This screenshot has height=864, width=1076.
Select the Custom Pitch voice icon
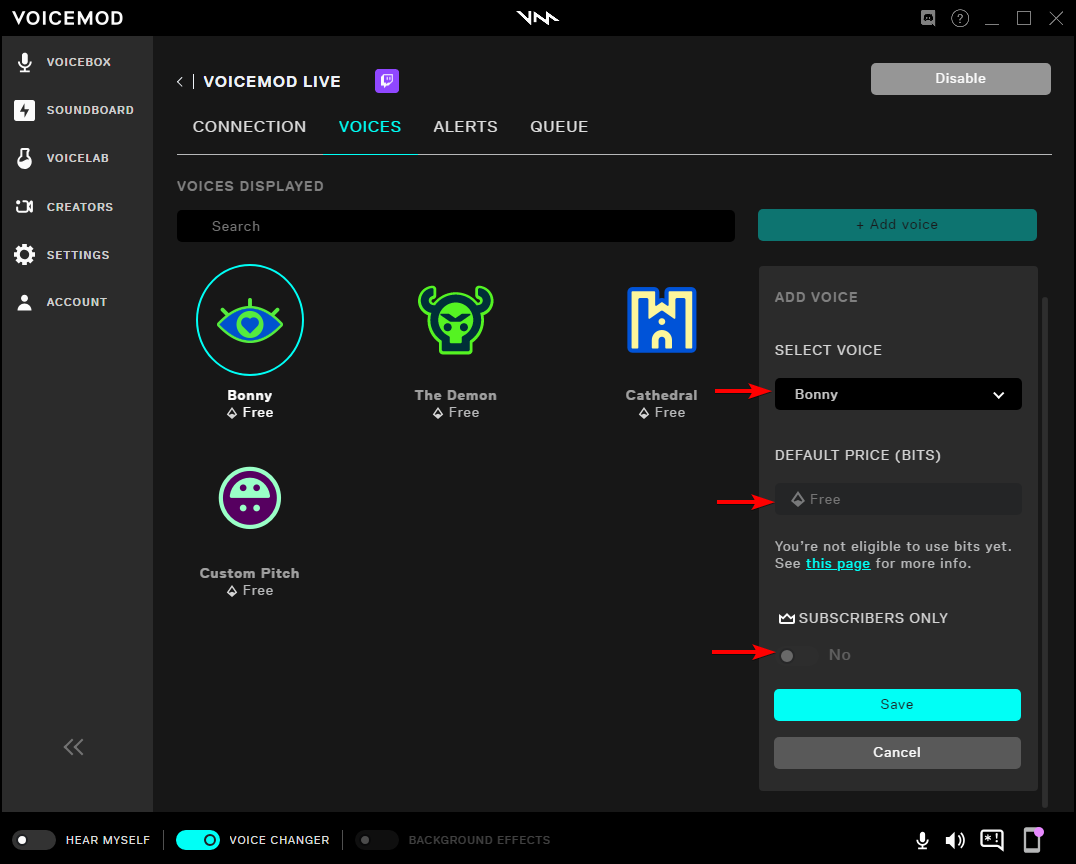[250, 498]
